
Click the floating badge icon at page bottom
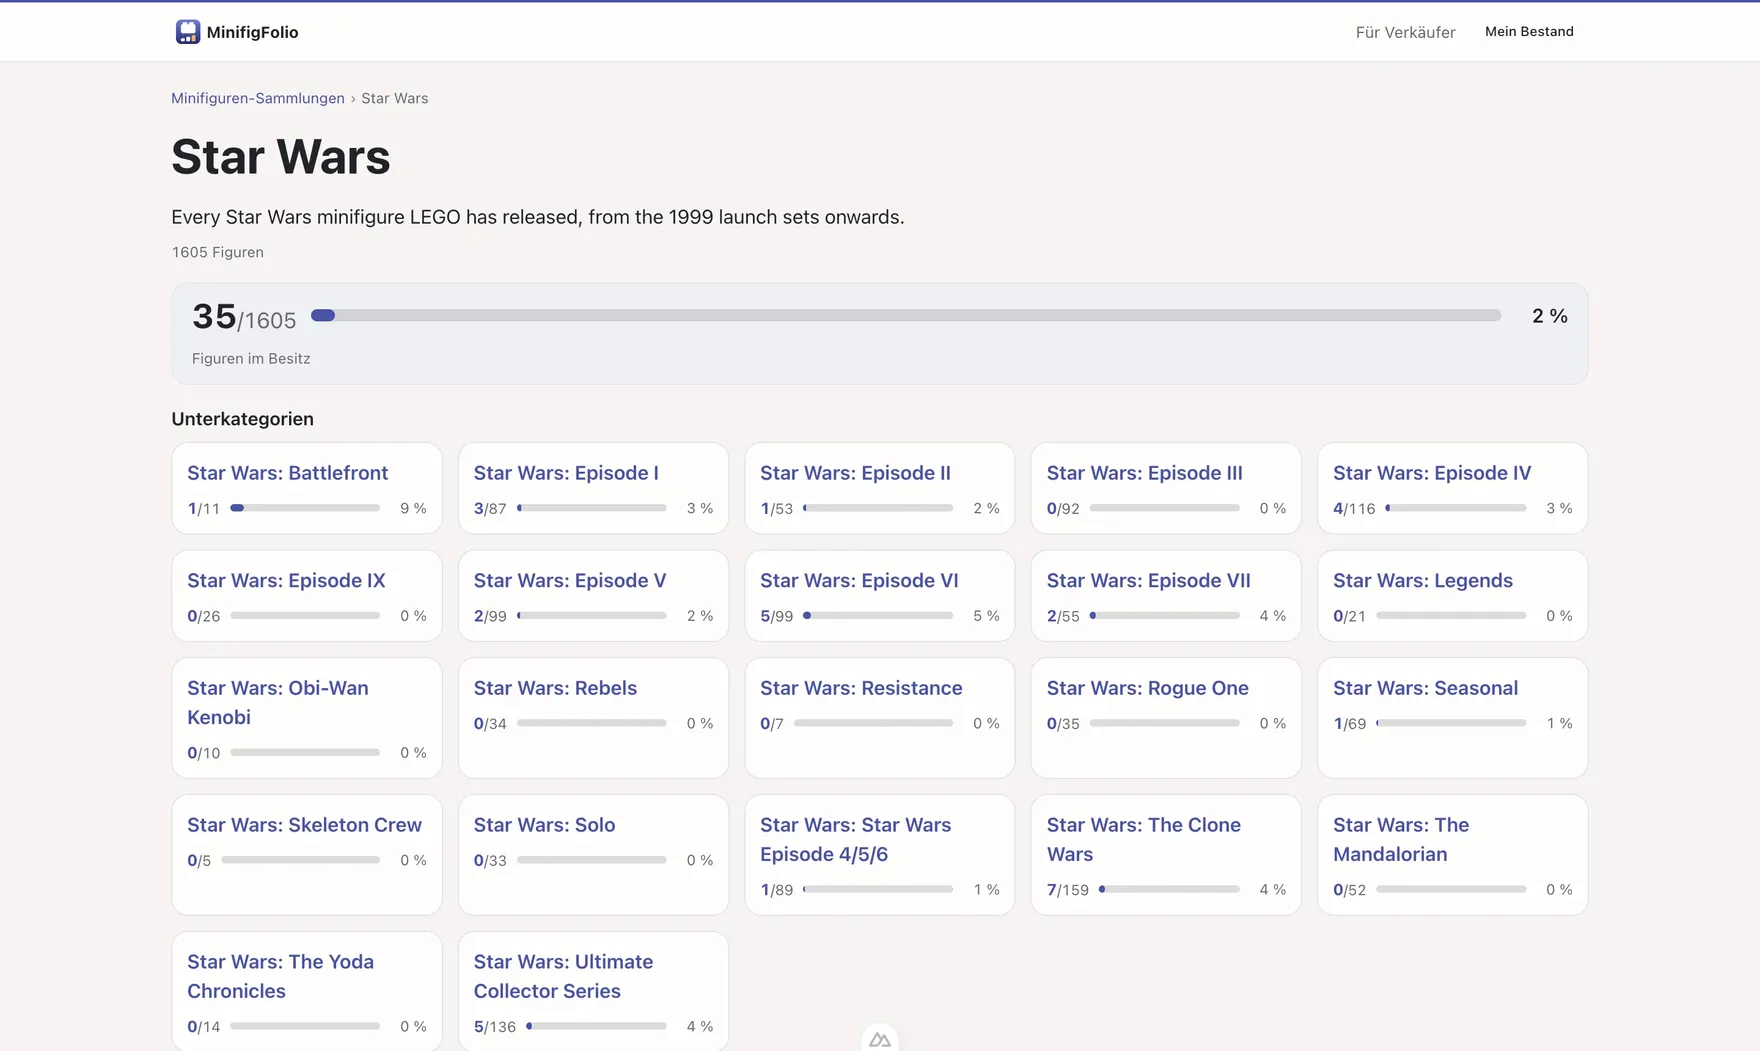(x=880, y=1040)
